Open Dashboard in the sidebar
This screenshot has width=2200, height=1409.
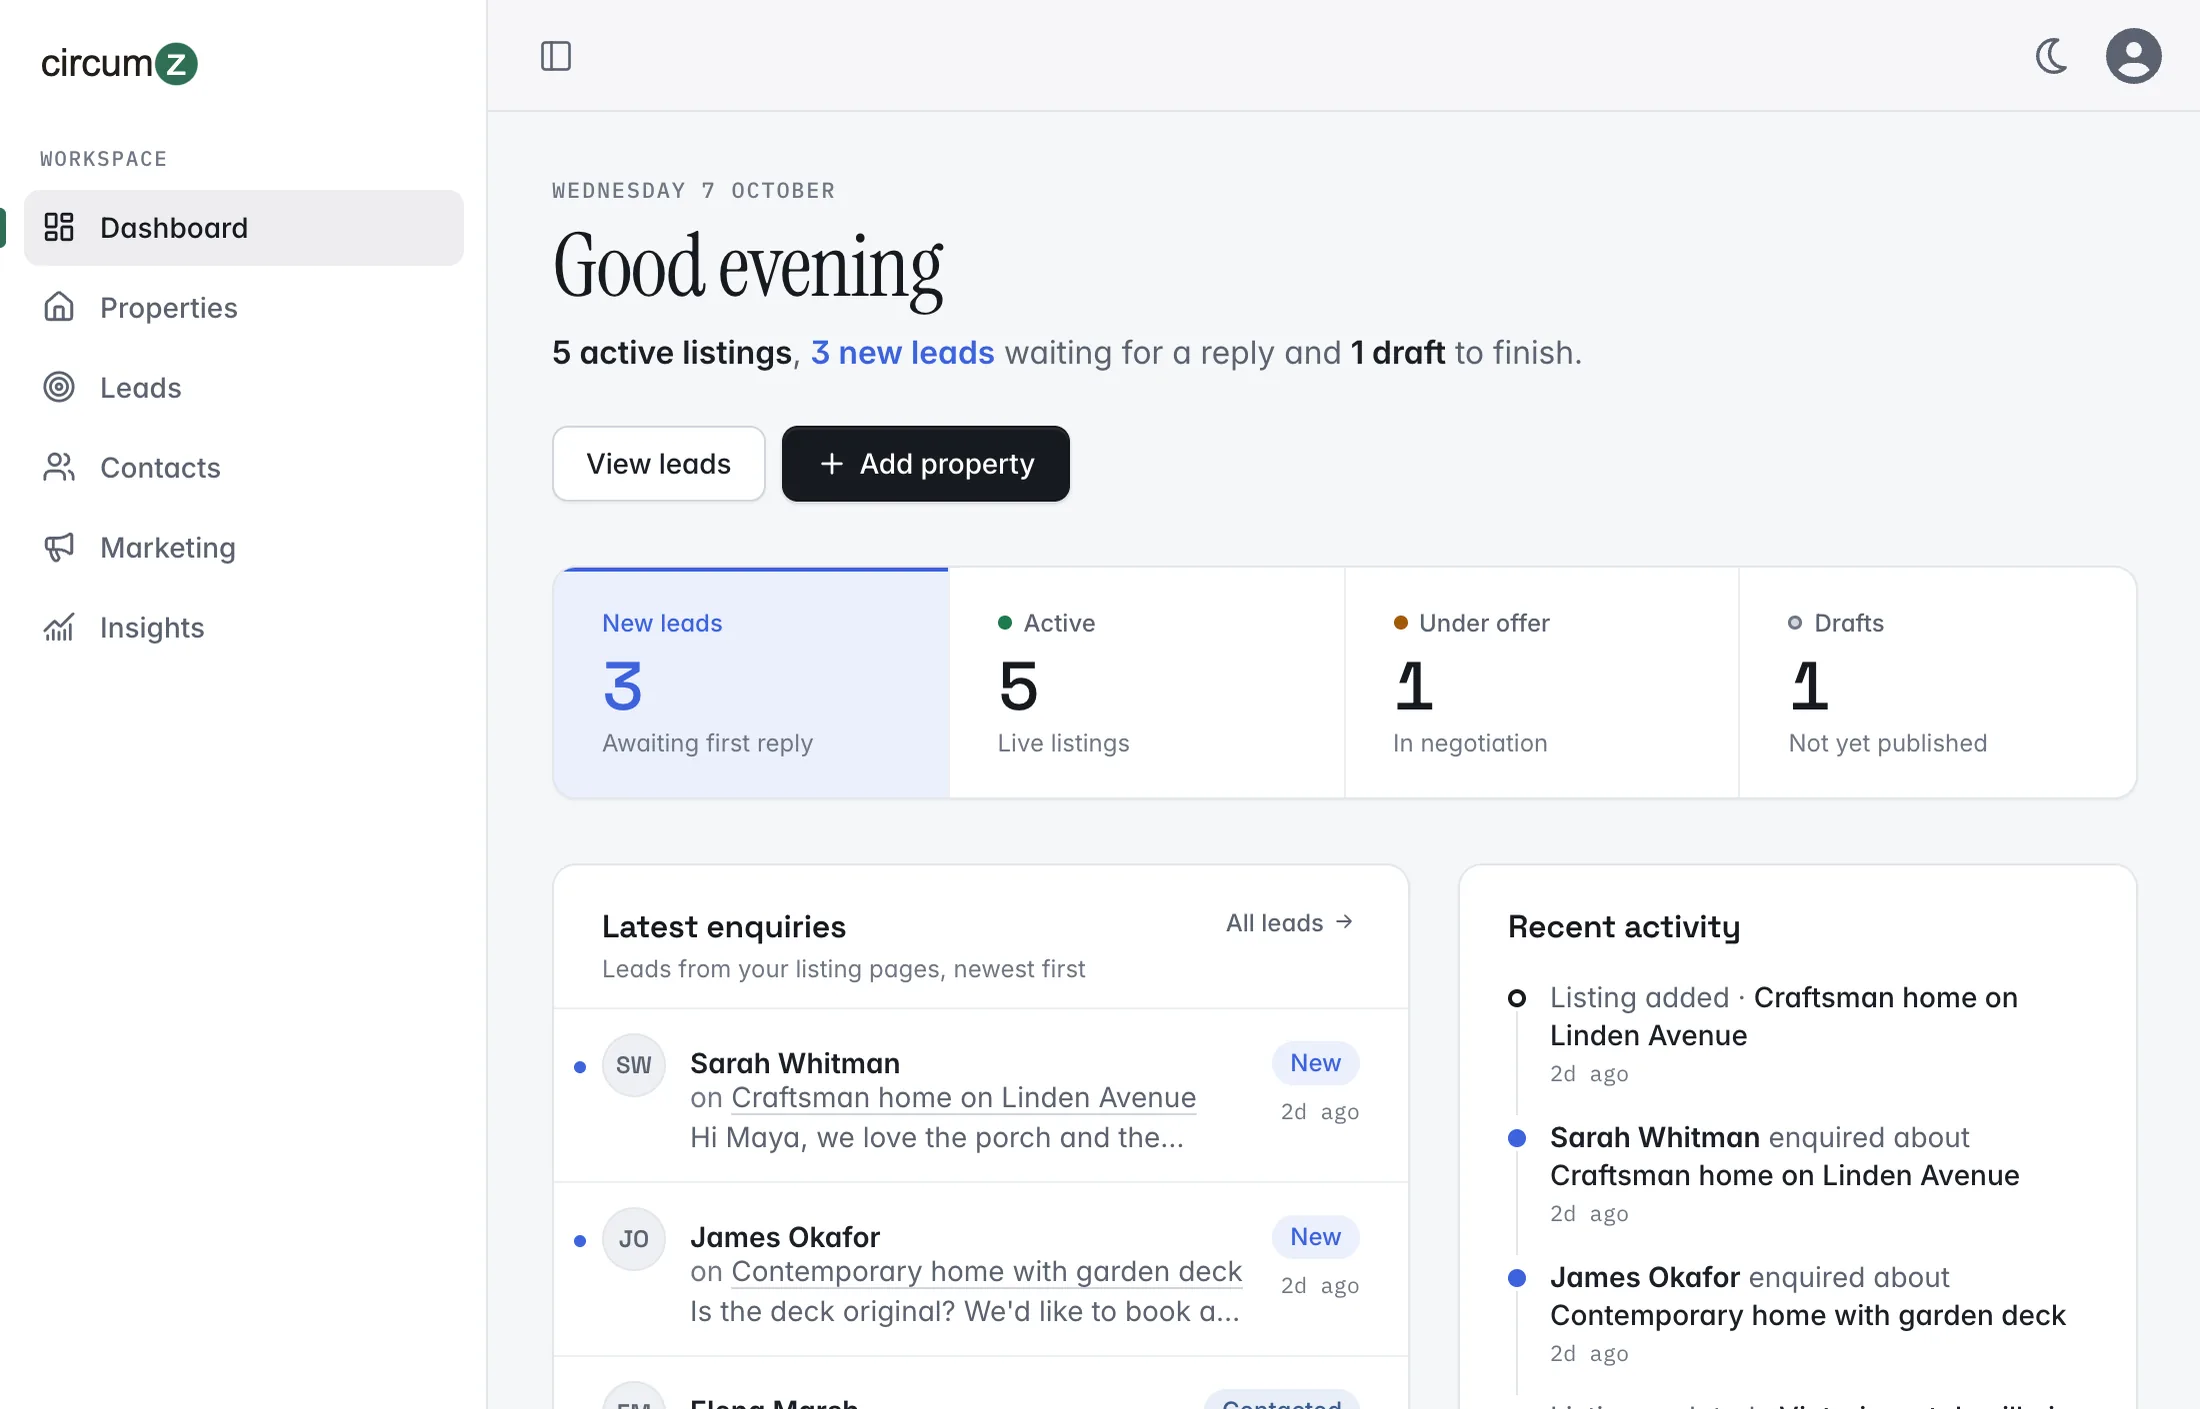coord(244,228)
